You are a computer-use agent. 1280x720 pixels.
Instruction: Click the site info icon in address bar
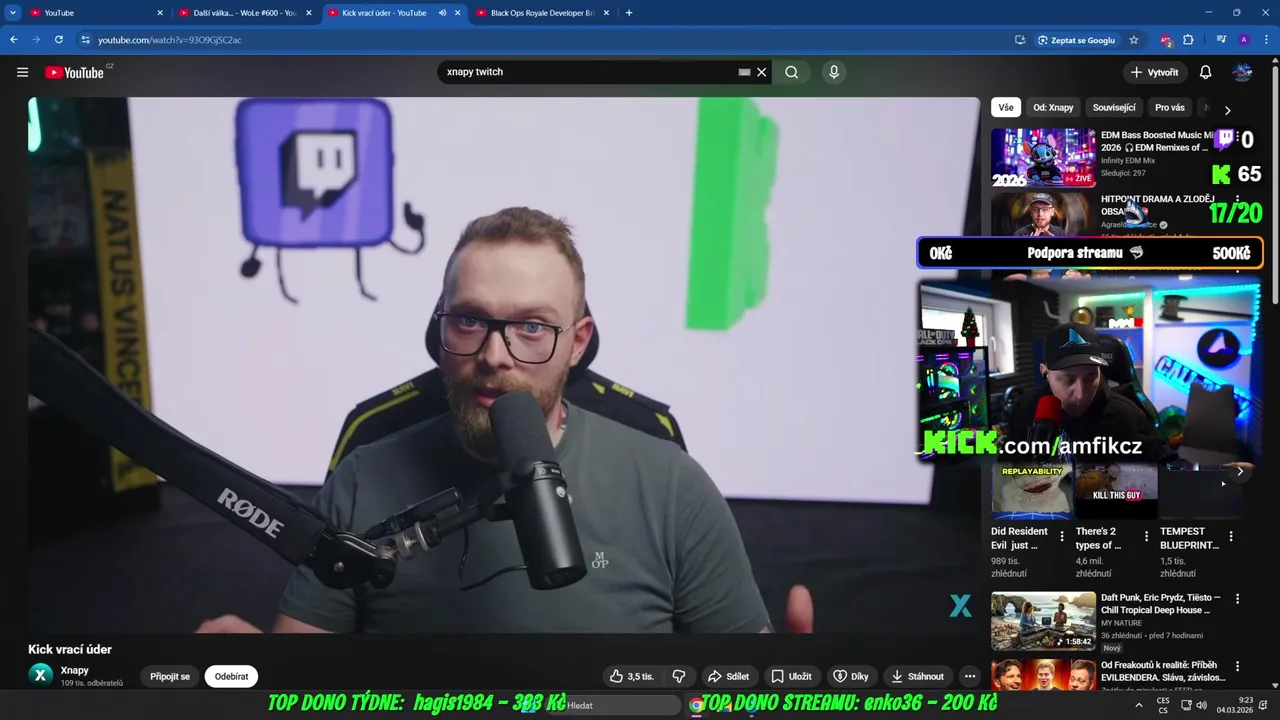(86, 40)
